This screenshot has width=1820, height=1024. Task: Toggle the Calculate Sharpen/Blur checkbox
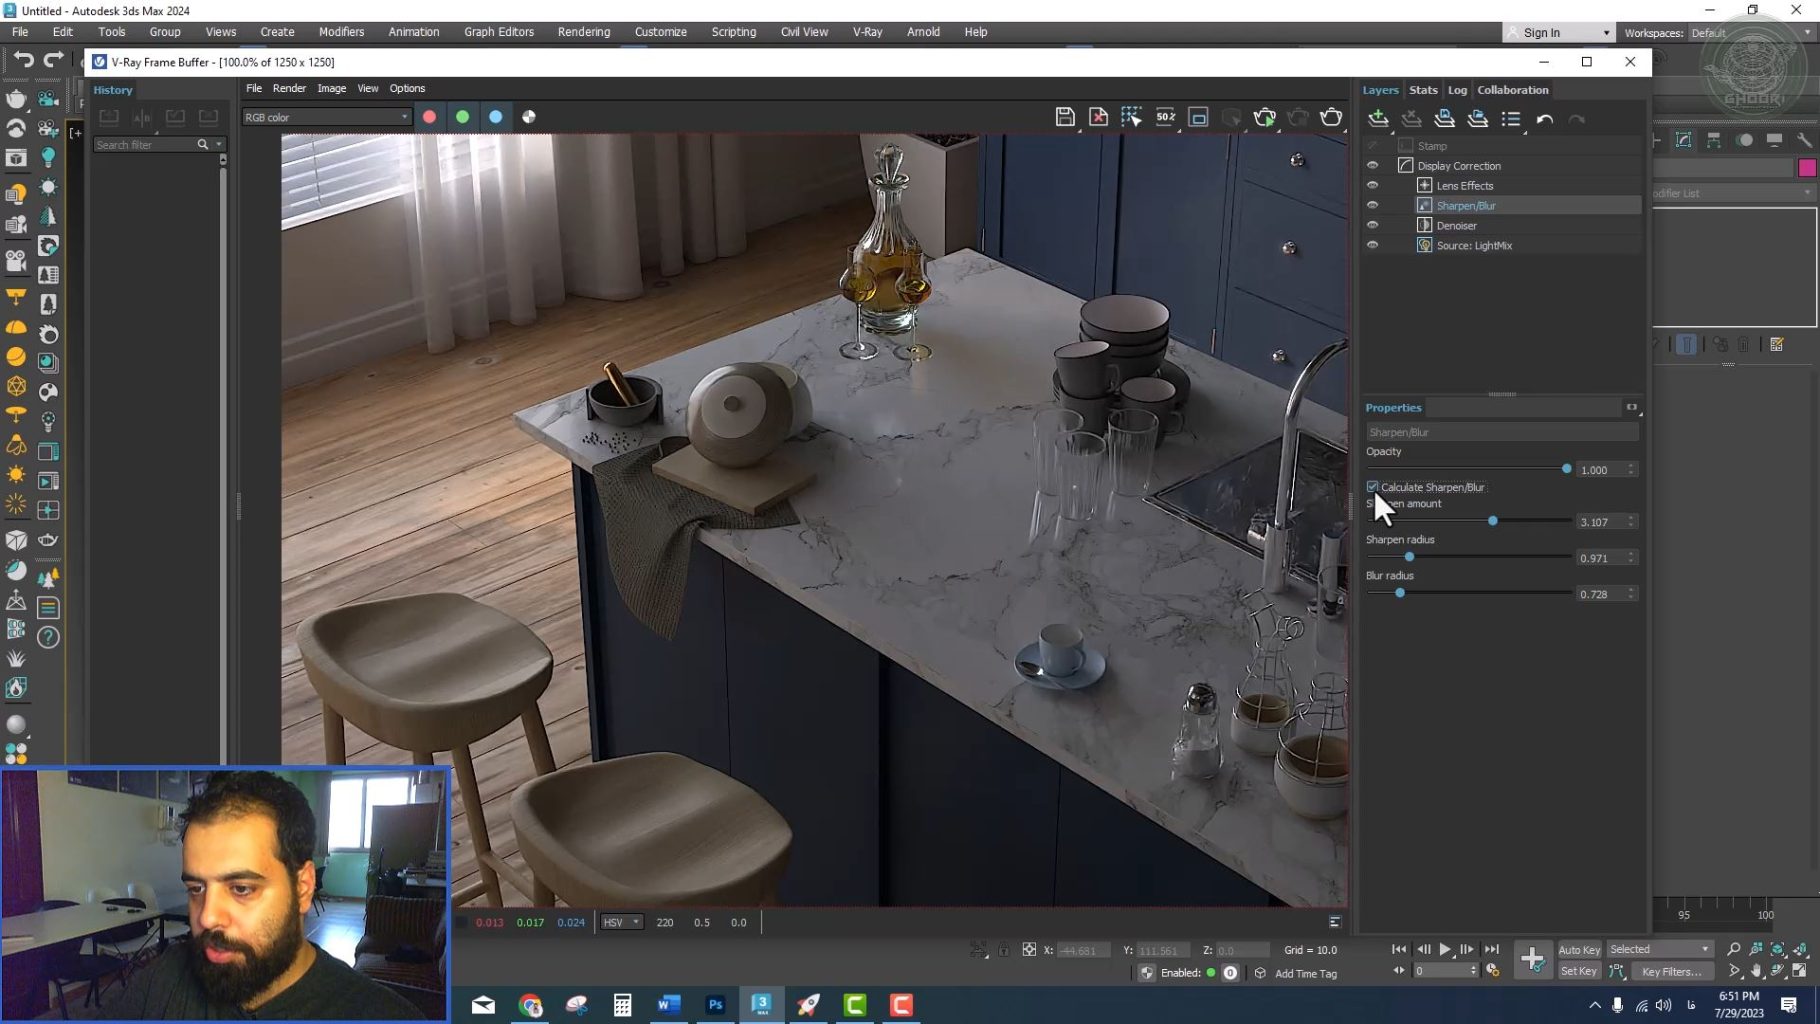click(1372, 487)
